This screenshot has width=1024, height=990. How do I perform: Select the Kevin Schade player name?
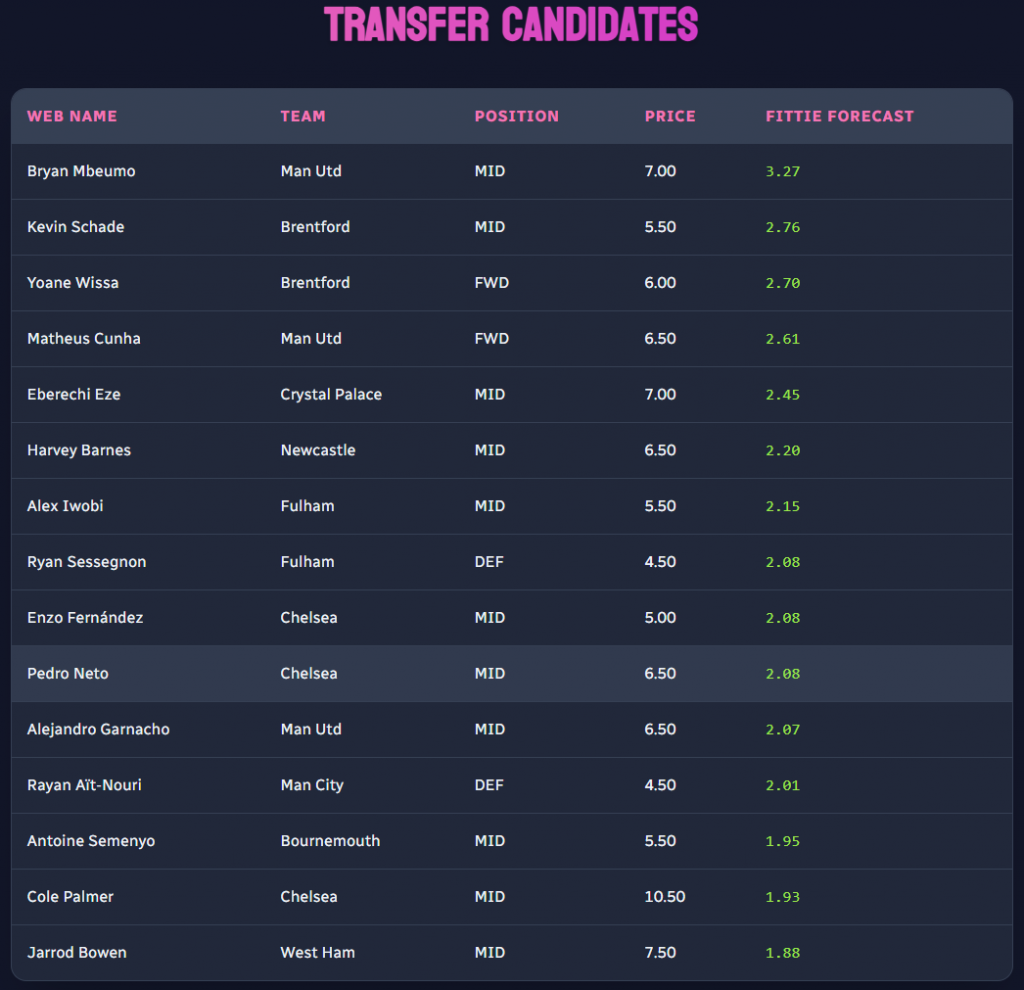(x=76, y=227)
